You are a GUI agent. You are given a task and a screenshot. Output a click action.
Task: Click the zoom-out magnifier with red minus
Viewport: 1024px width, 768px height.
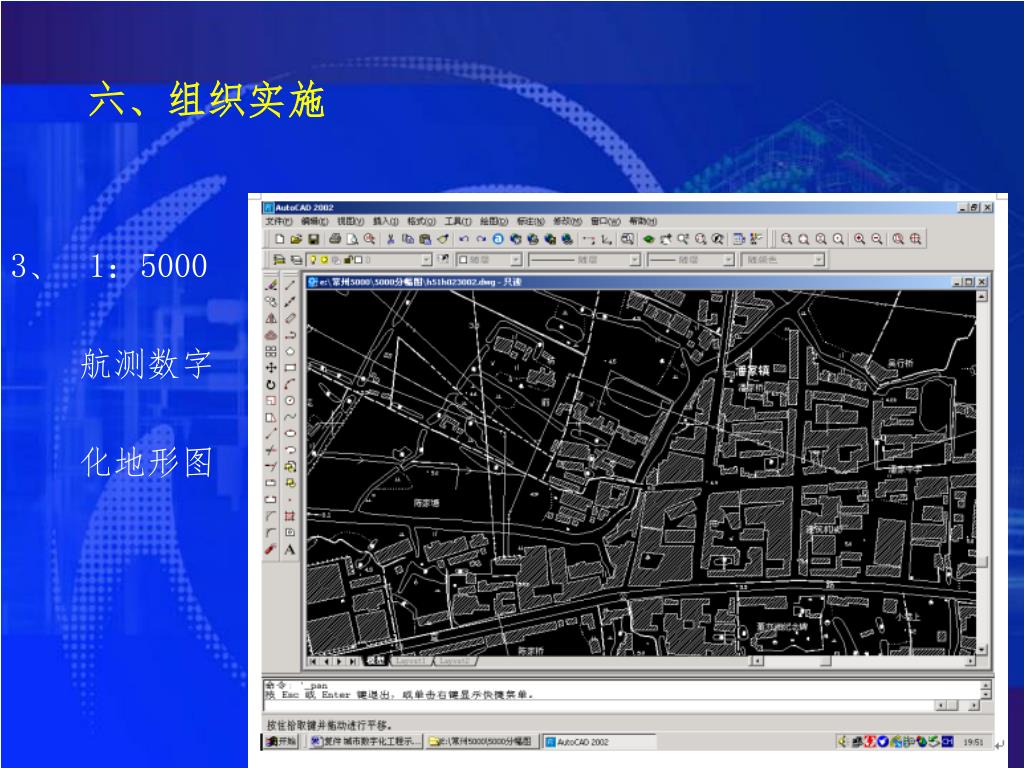pyautogui.click(x=877, y=240)
